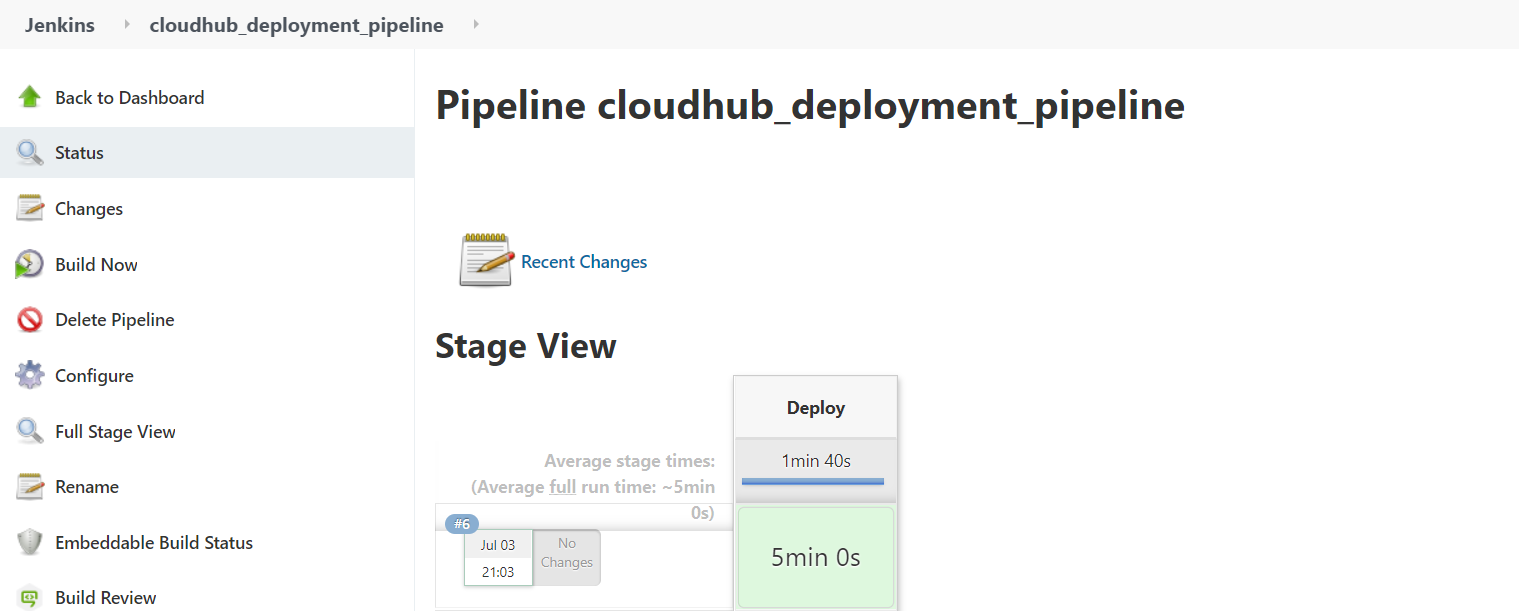The width and height of the screenshot is (1519, 611).
Task: Click the Configure gear icon
Action: (30, 376)
